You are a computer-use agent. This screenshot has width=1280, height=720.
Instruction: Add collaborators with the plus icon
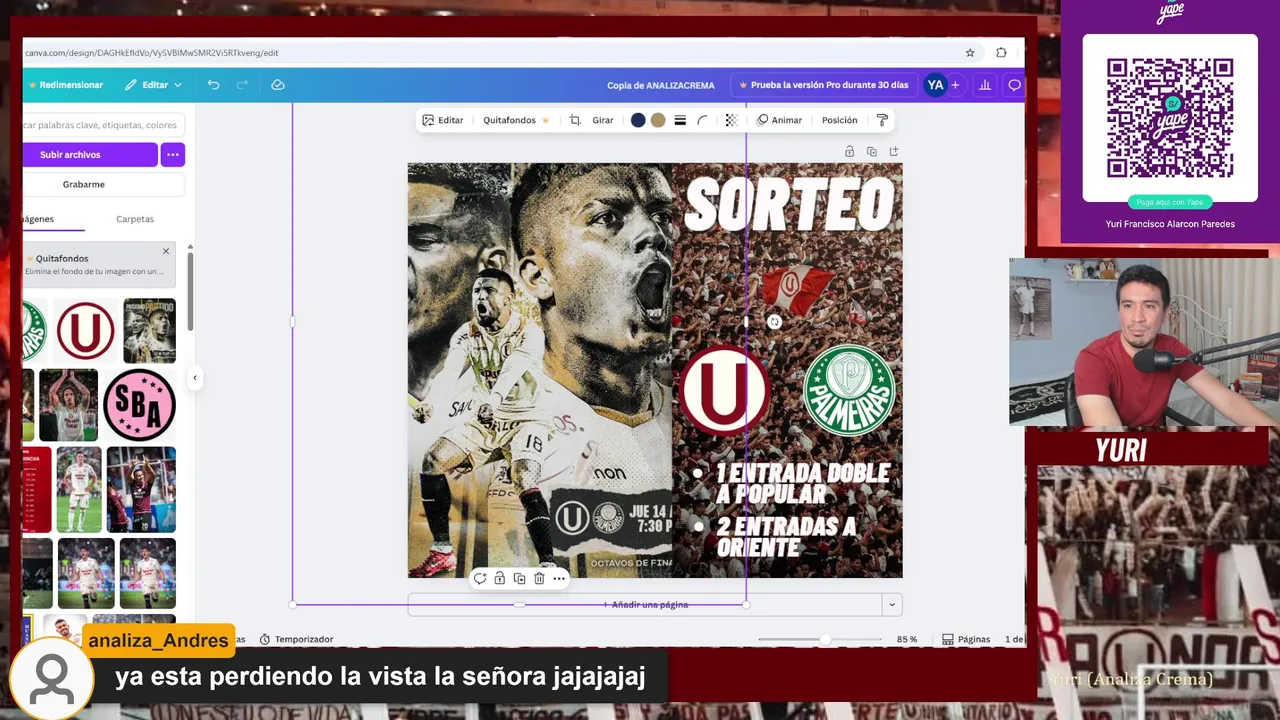[x=955, y=85]
